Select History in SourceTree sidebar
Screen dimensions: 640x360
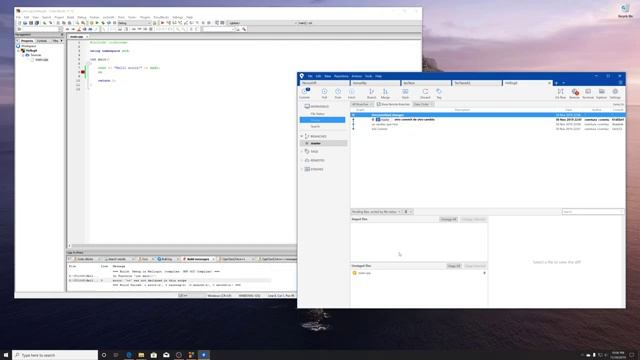pyautogui.click(x=322, y=120)
